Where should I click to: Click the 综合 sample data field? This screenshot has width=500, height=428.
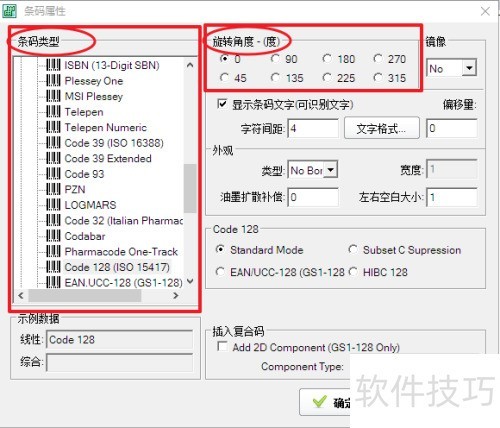(119, 362)
